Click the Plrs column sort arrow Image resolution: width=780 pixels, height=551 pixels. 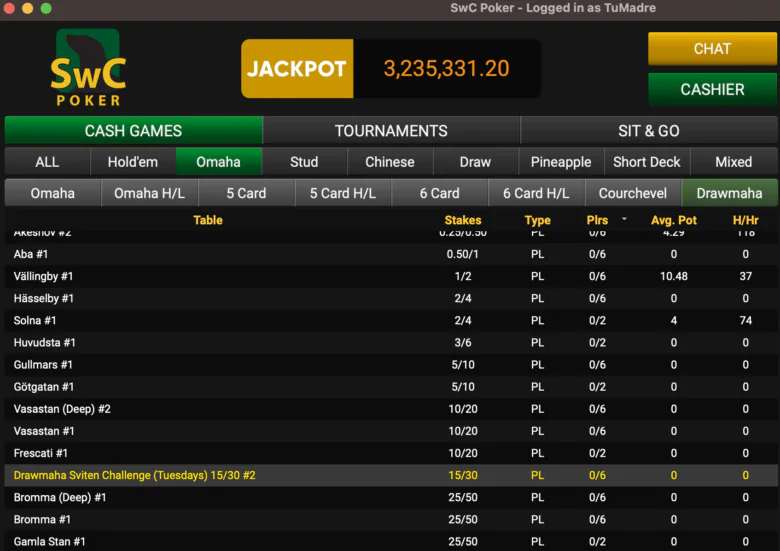[x=624, y=219]
